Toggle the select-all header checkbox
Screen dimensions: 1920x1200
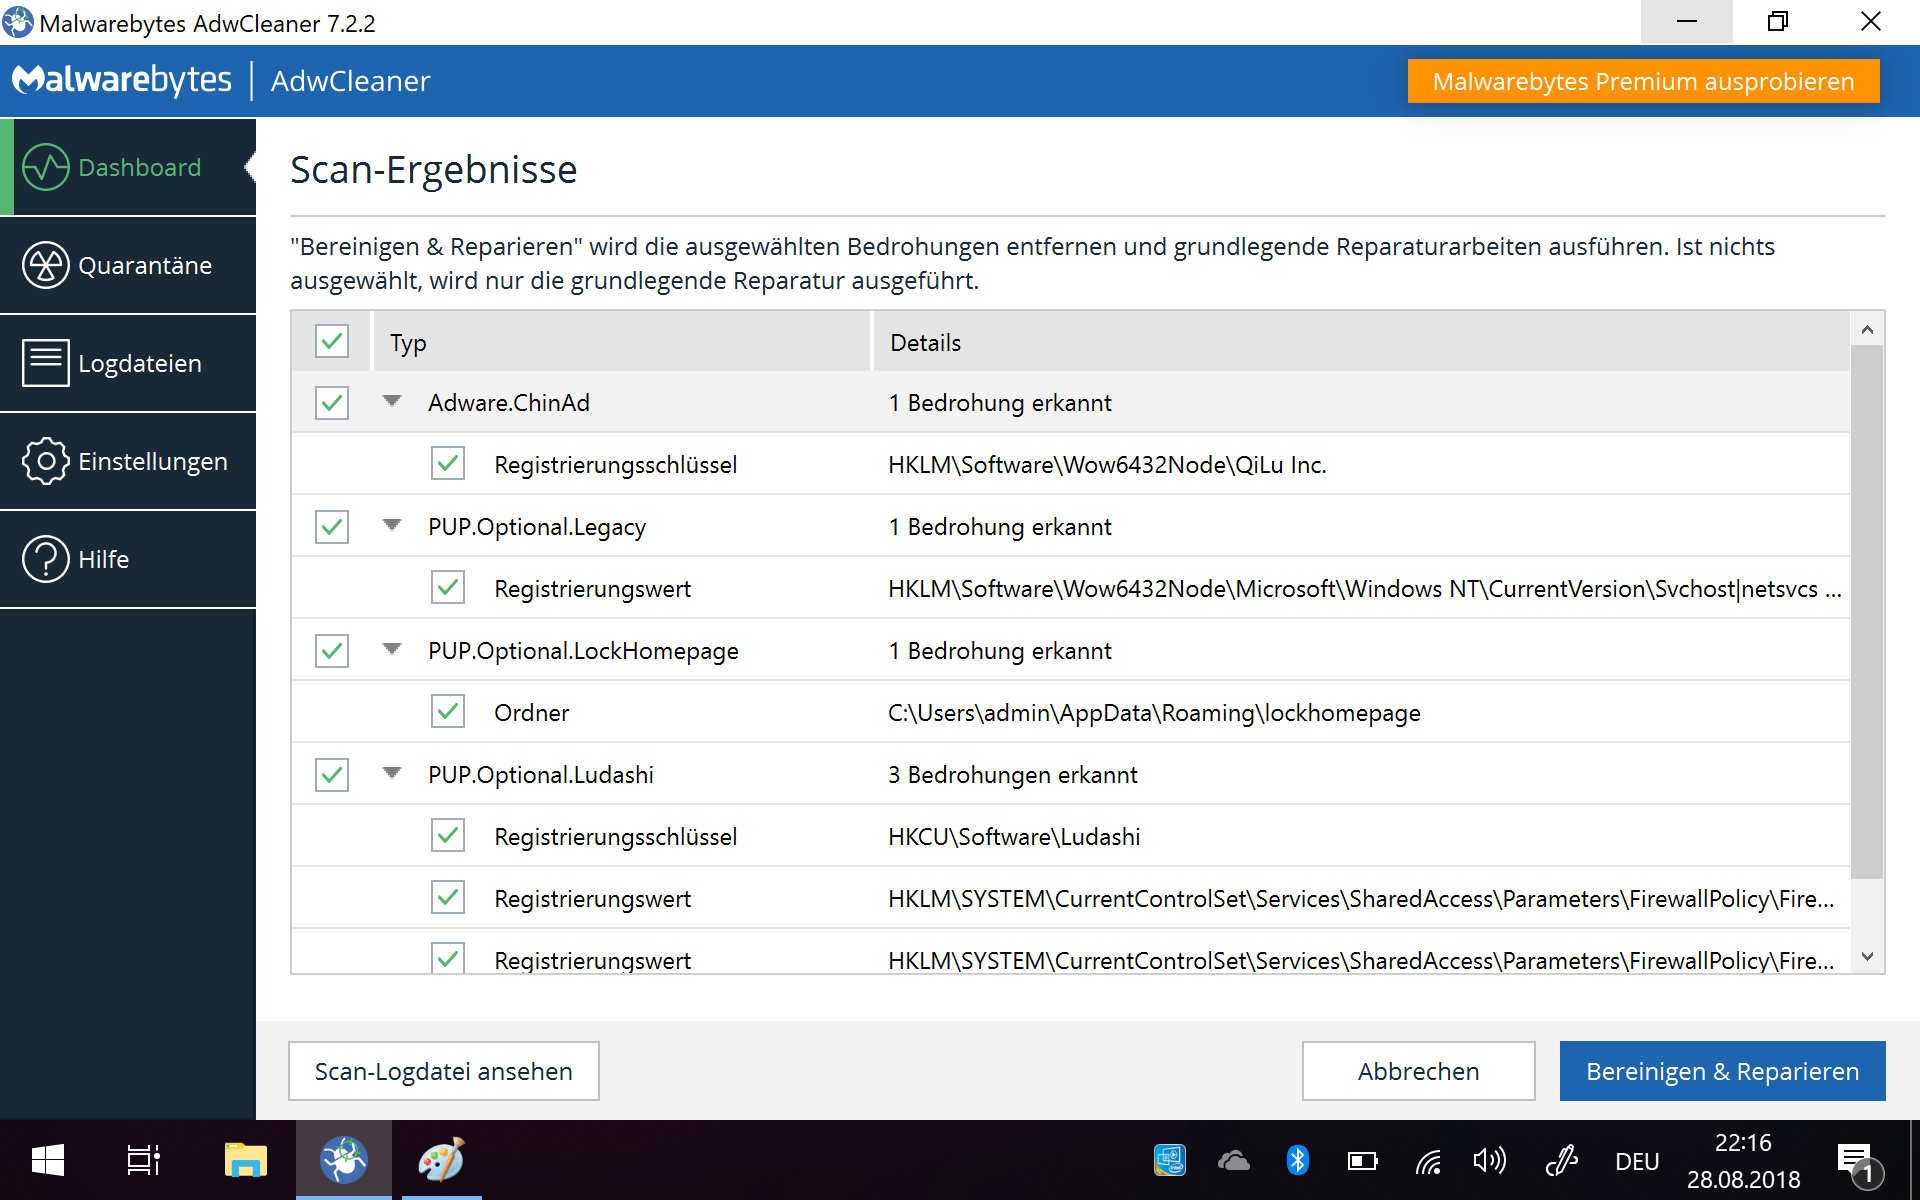point(332,341)
